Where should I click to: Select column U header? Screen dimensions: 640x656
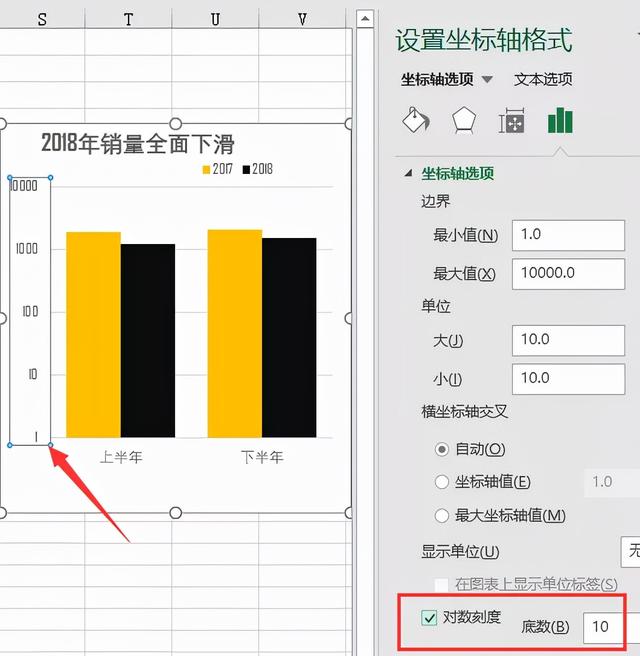(x=215, y=19)
